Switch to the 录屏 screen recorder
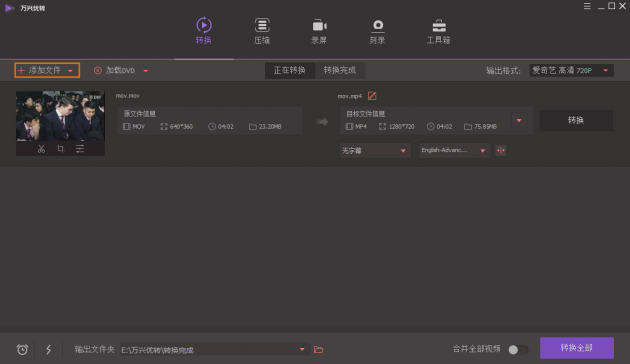 tap(319, 31)
